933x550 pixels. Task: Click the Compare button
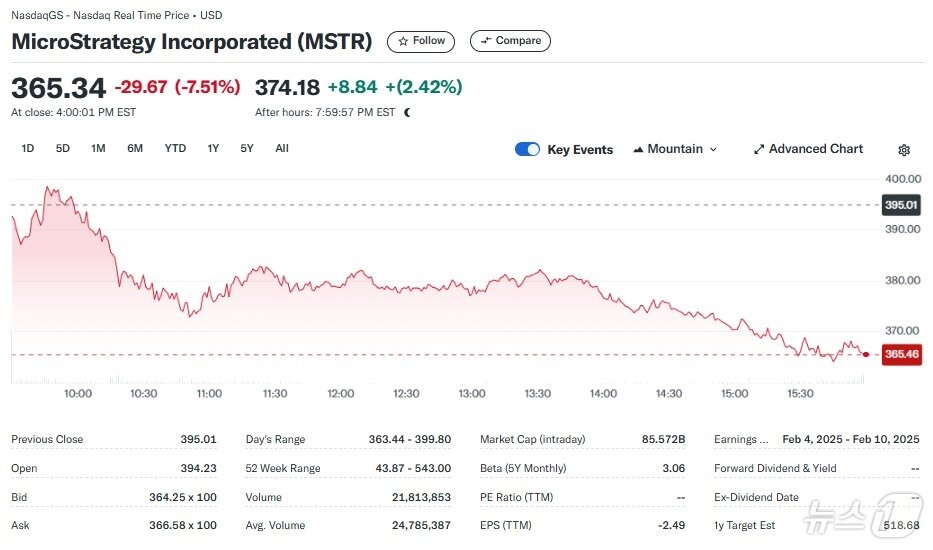[x=510, y=41]
